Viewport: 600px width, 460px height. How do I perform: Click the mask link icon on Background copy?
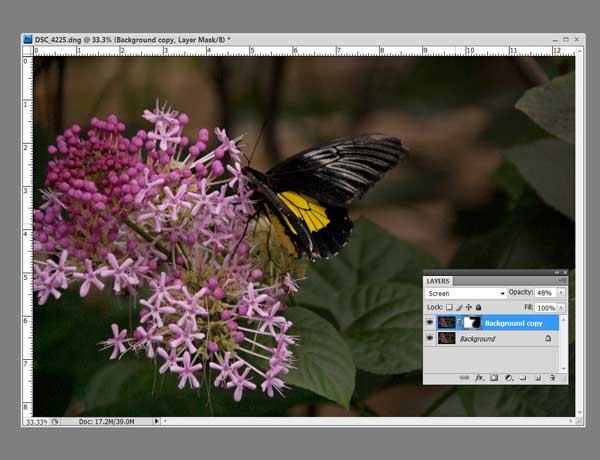(459, 323)
